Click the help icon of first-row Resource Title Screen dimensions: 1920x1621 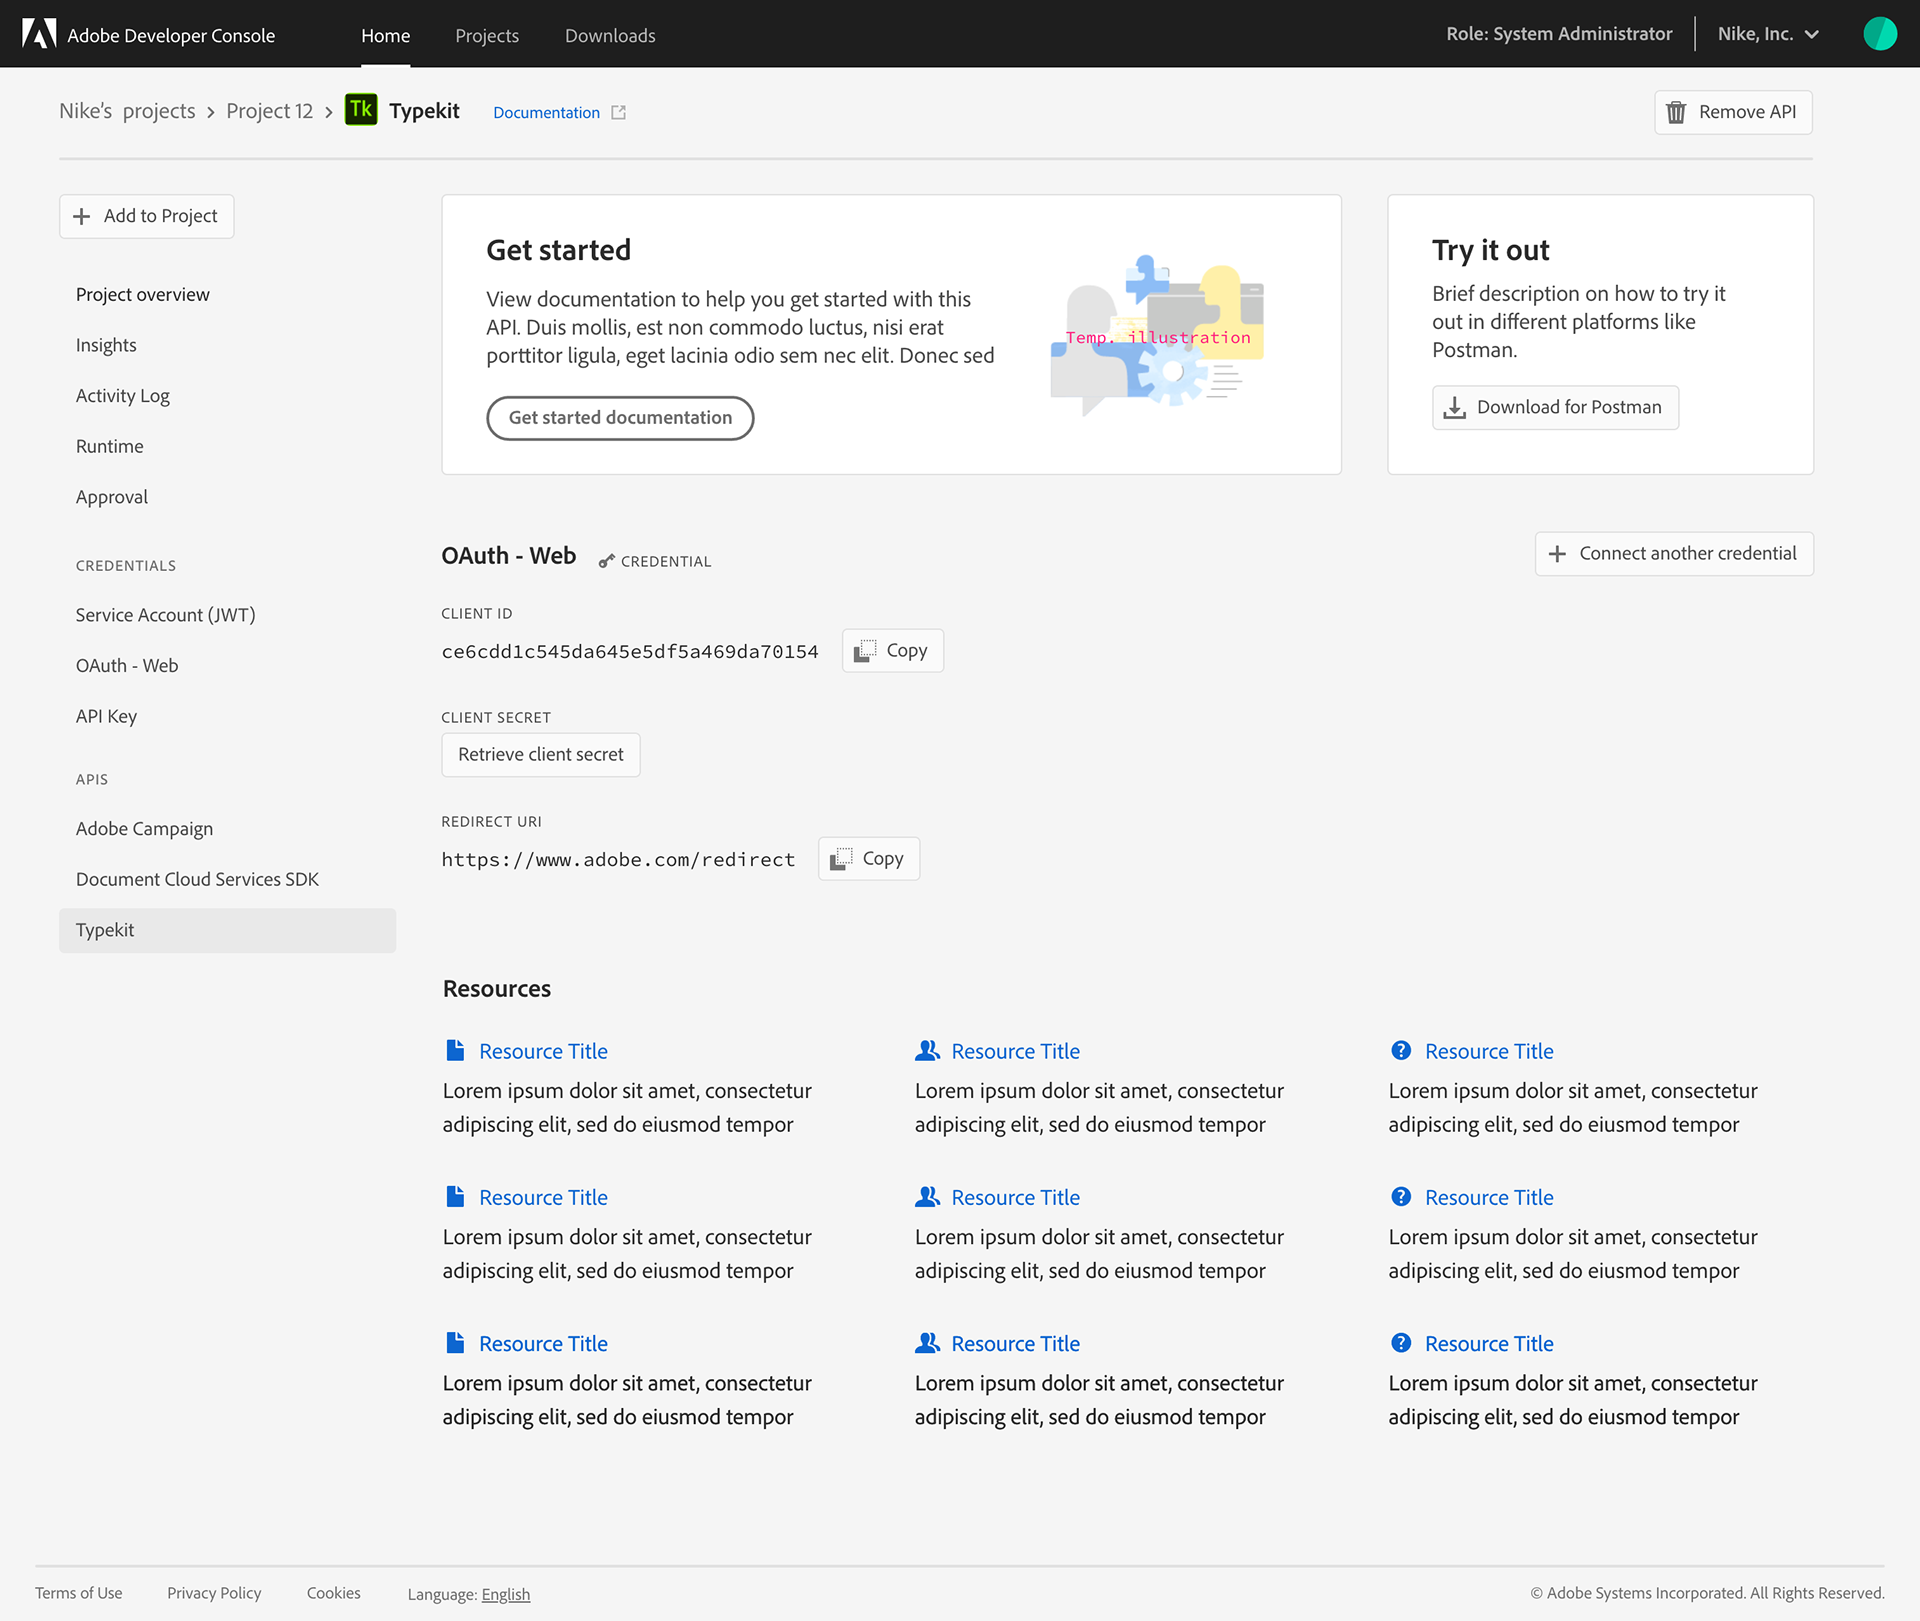click(x=1401, y=1050)
